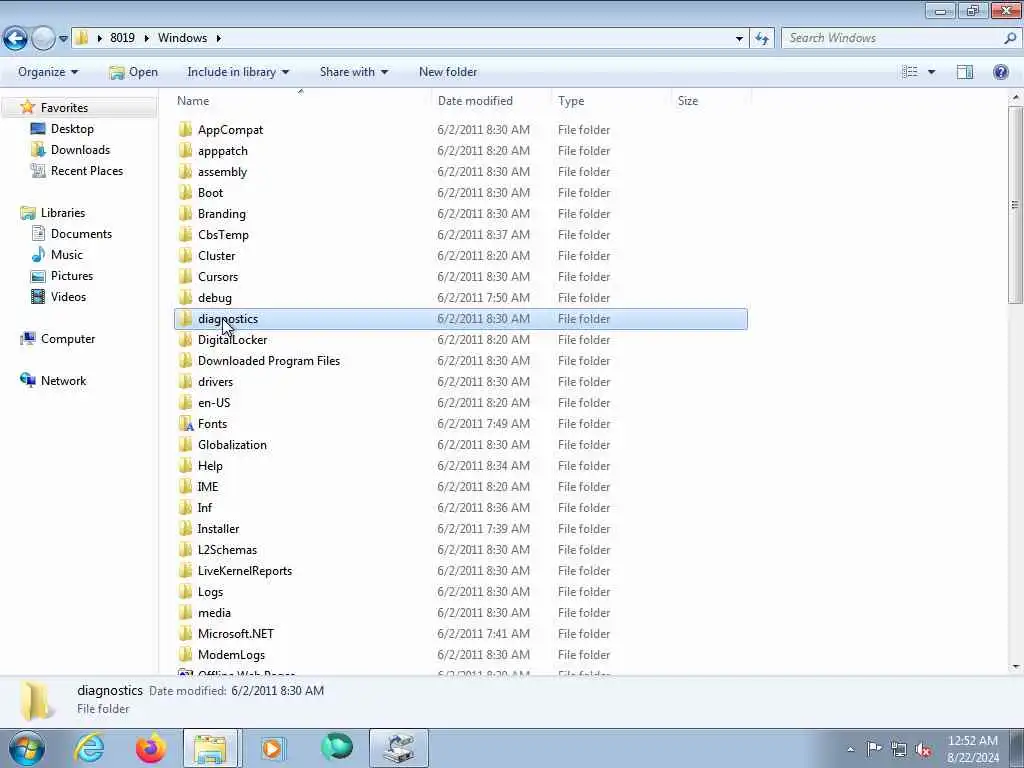Open the Share with menu
The image size is (1024, 768).
pos(353,72)
